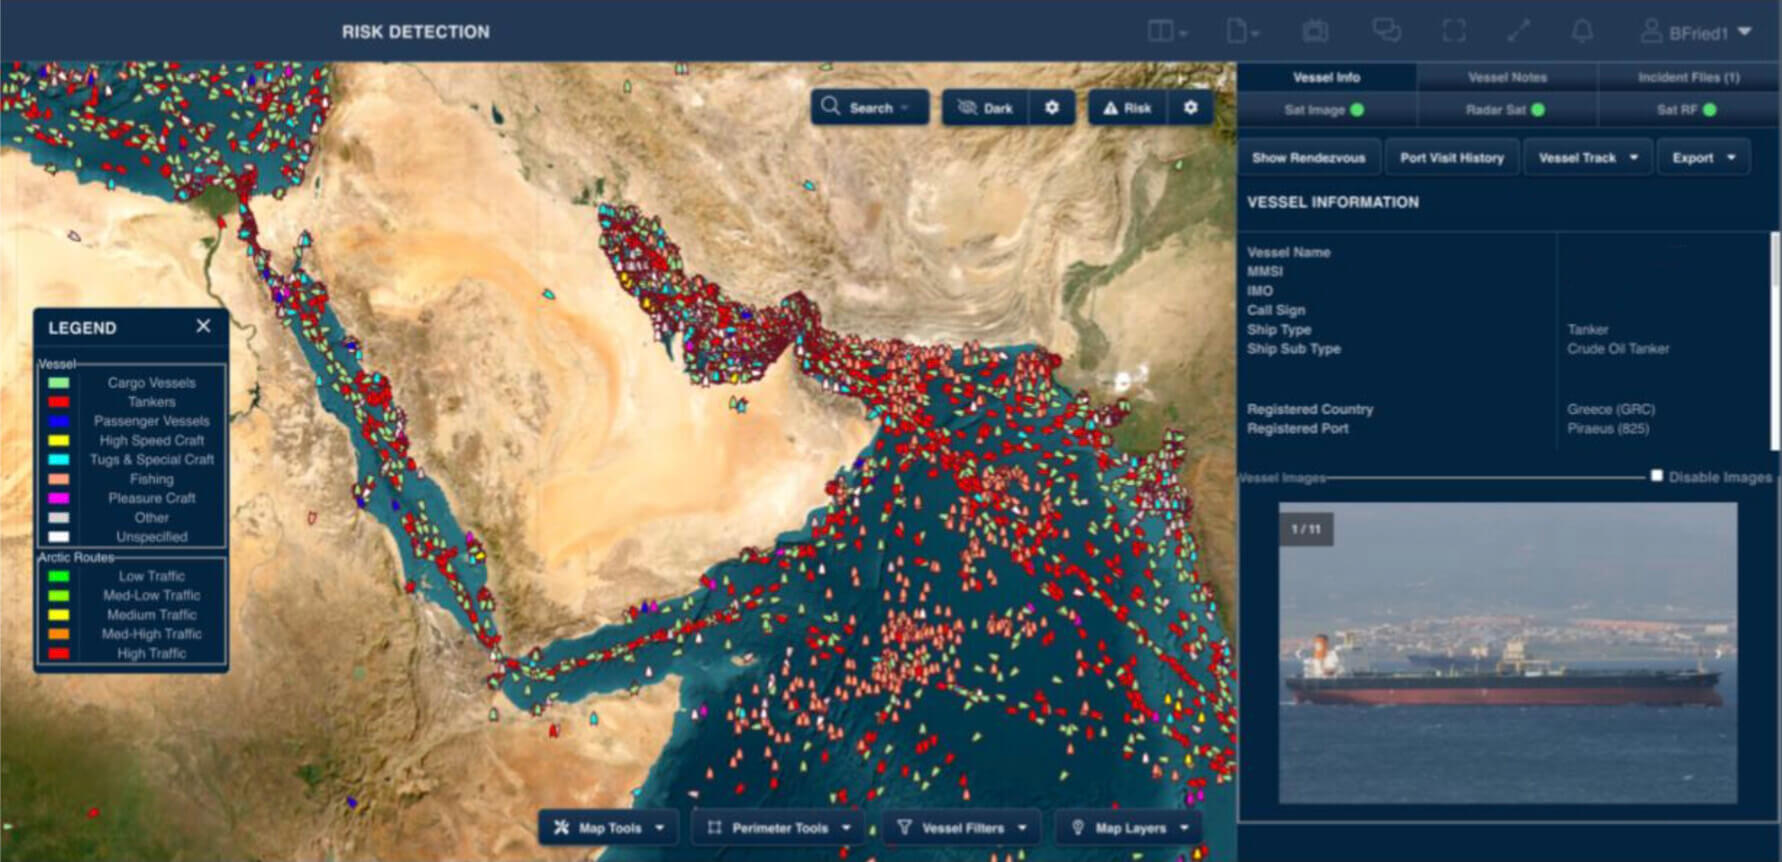
Task: Click the fullscreen frame icon
Action: coord(1453,32)
